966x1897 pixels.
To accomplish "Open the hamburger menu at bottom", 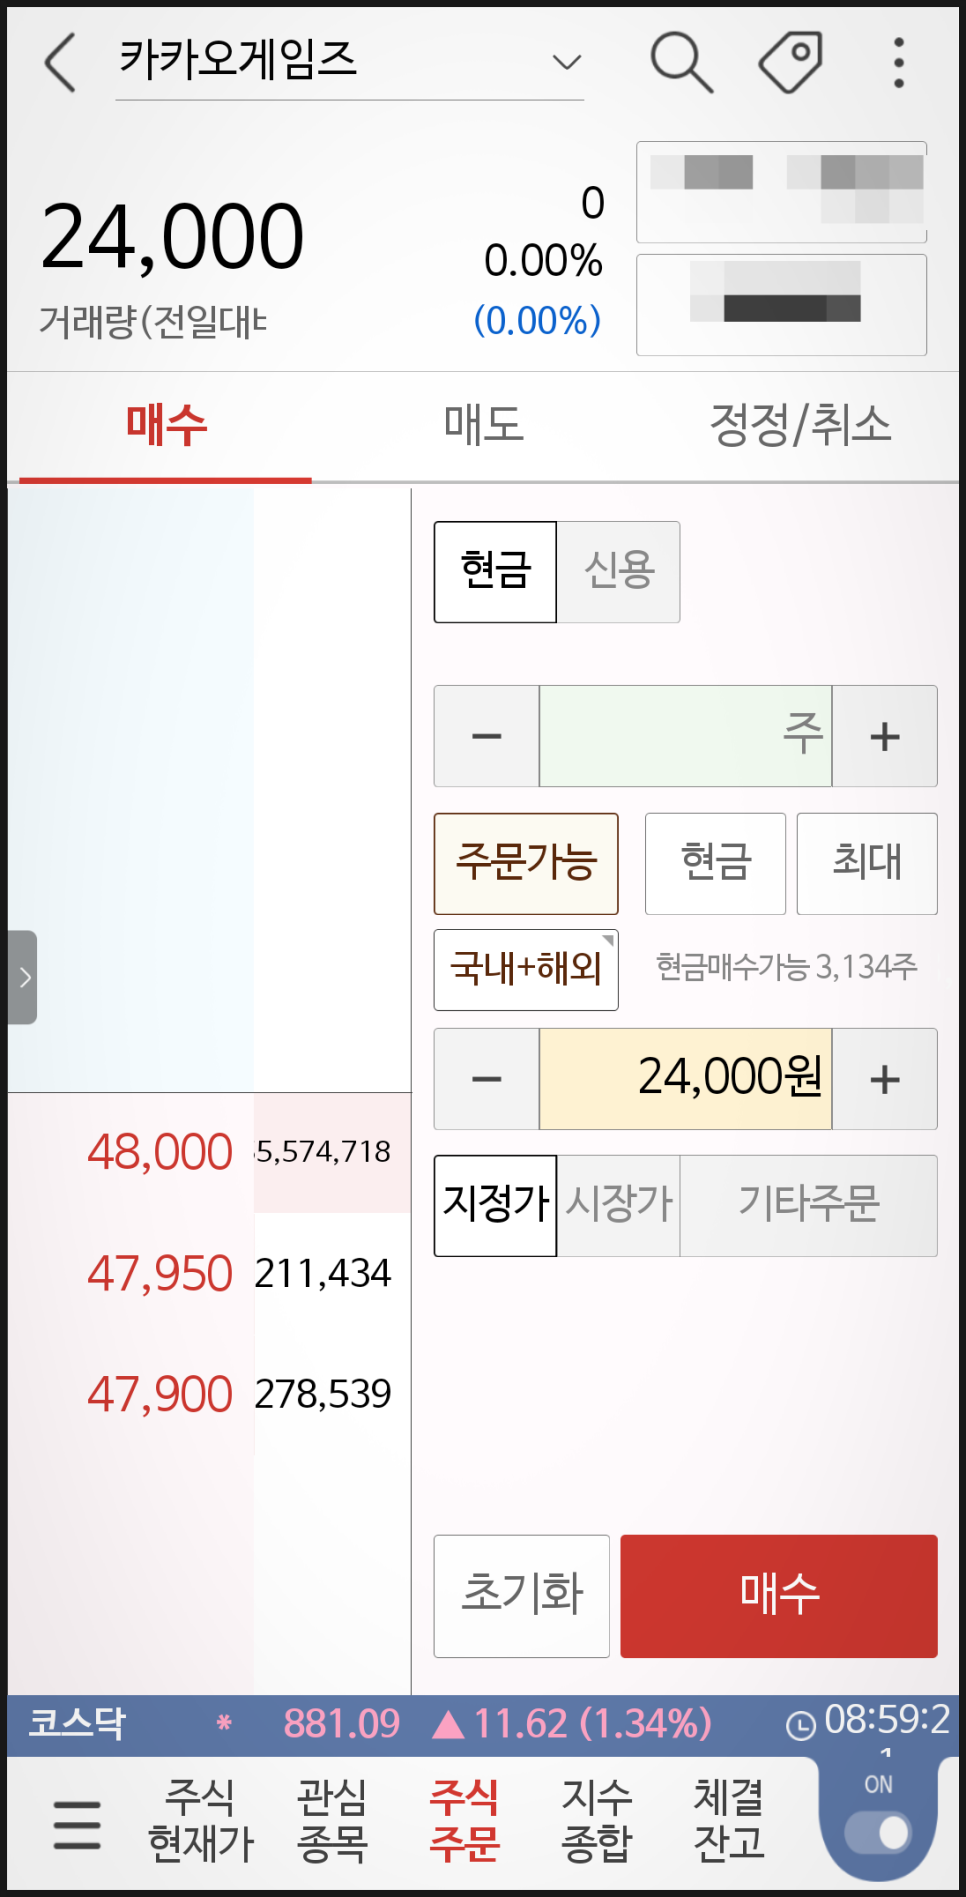I will coord(77,1825).
